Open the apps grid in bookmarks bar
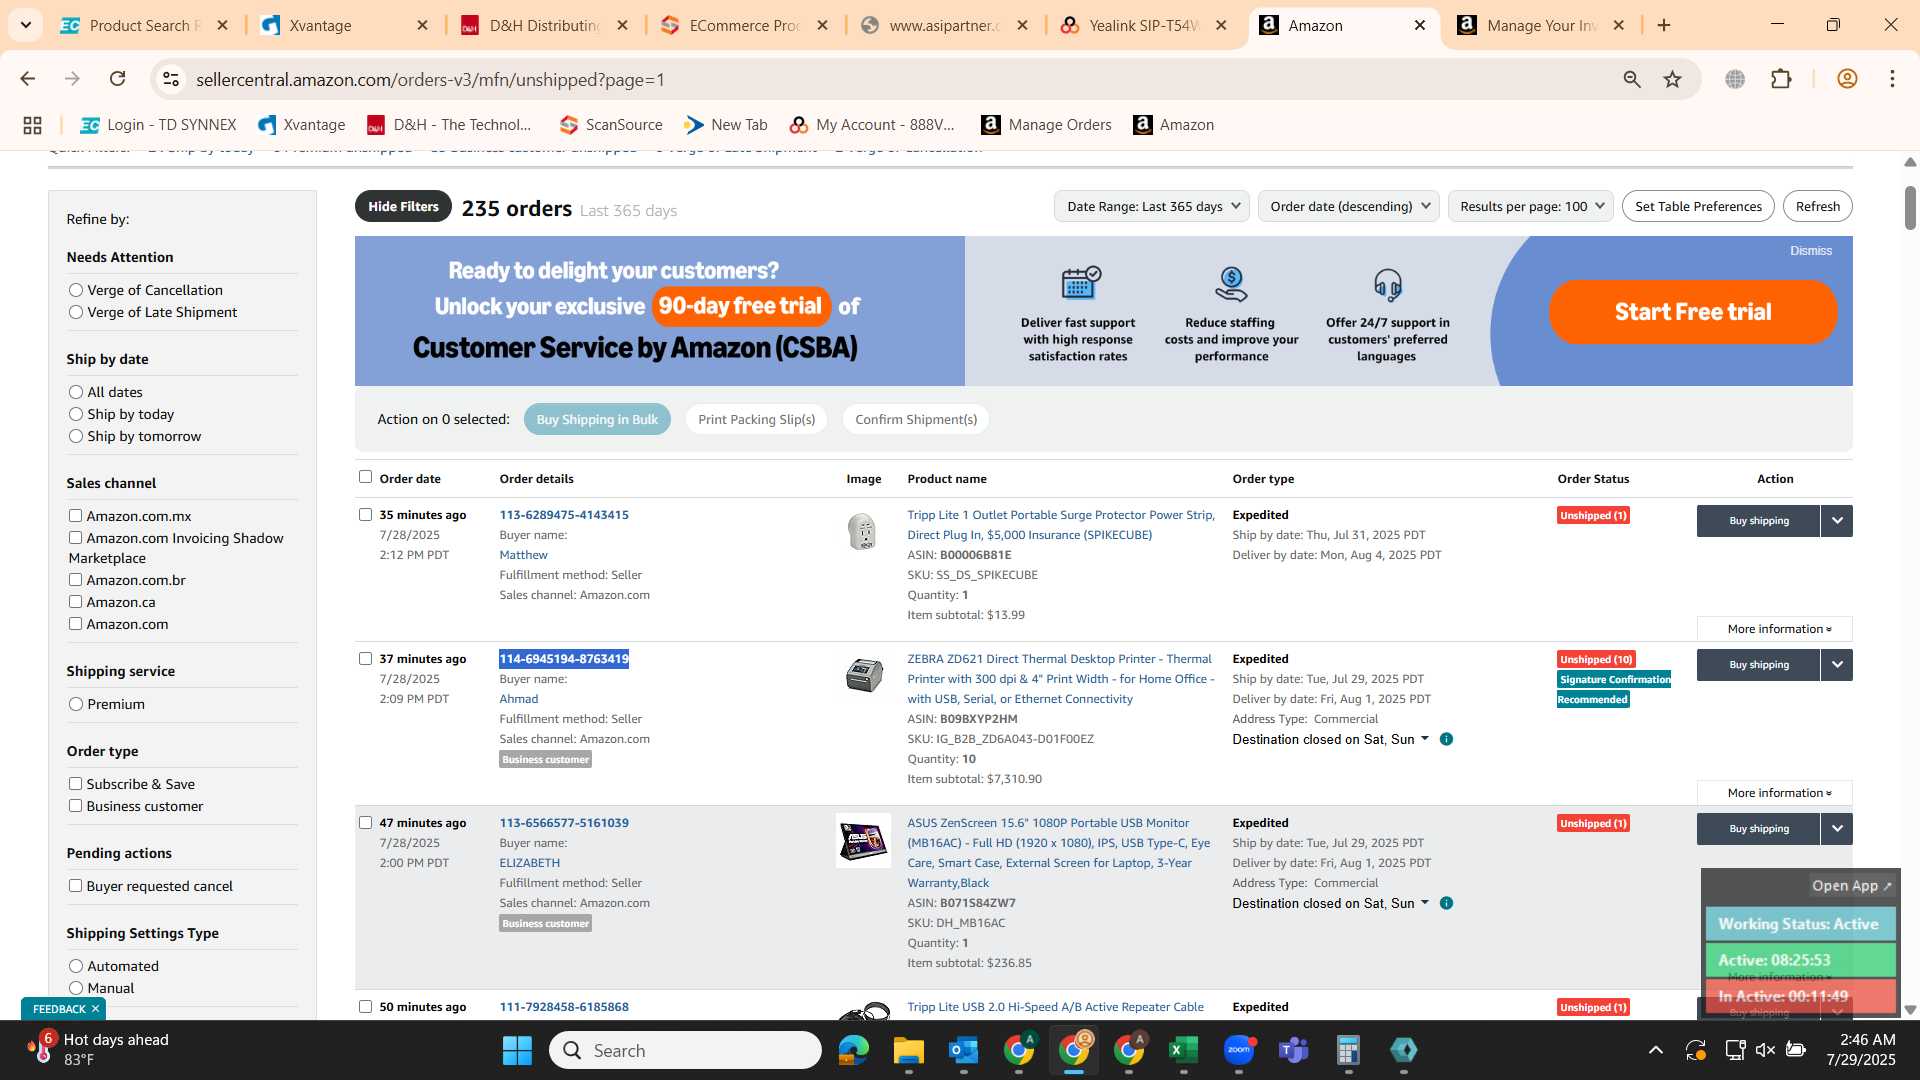1920x1080 pixels. pos(32,125)
